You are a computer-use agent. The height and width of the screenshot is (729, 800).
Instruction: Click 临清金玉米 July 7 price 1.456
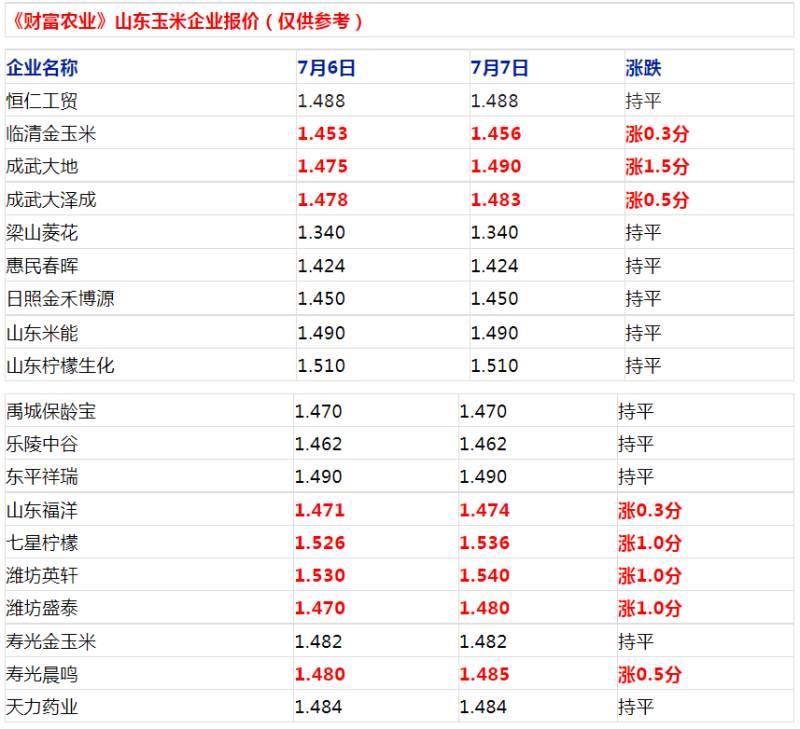click(x=495, y=134)
